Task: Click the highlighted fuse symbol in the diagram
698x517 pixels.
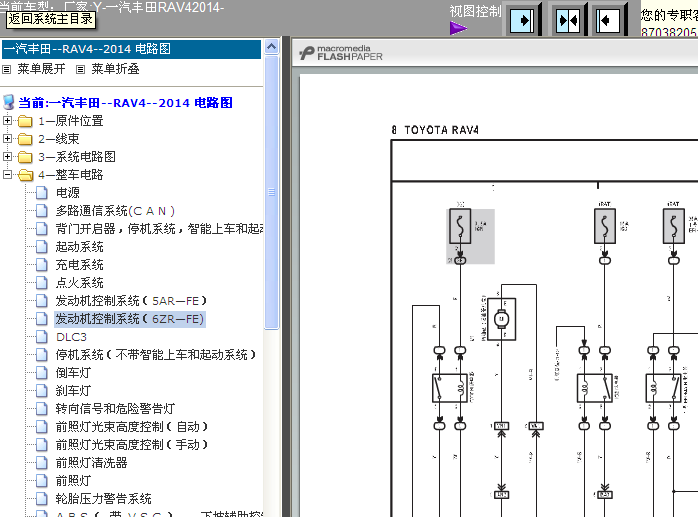Action: pos(460,226)
